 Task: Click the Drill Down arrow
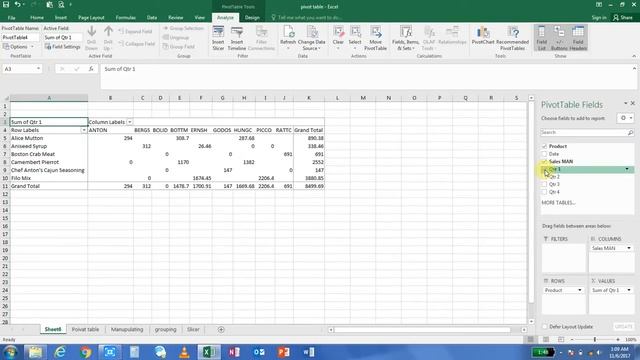tap(91, 38)
